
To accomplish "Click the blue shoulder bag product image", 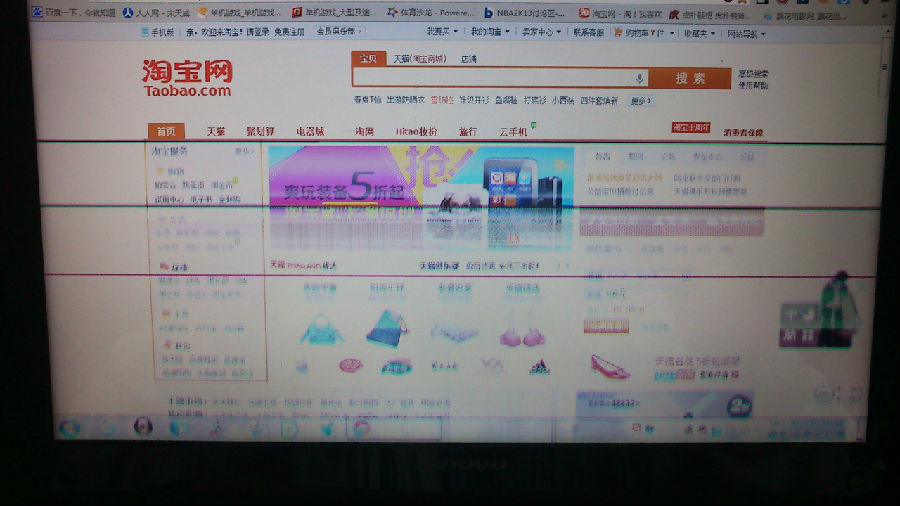I will pyautogui.click(x=387, y=328).
